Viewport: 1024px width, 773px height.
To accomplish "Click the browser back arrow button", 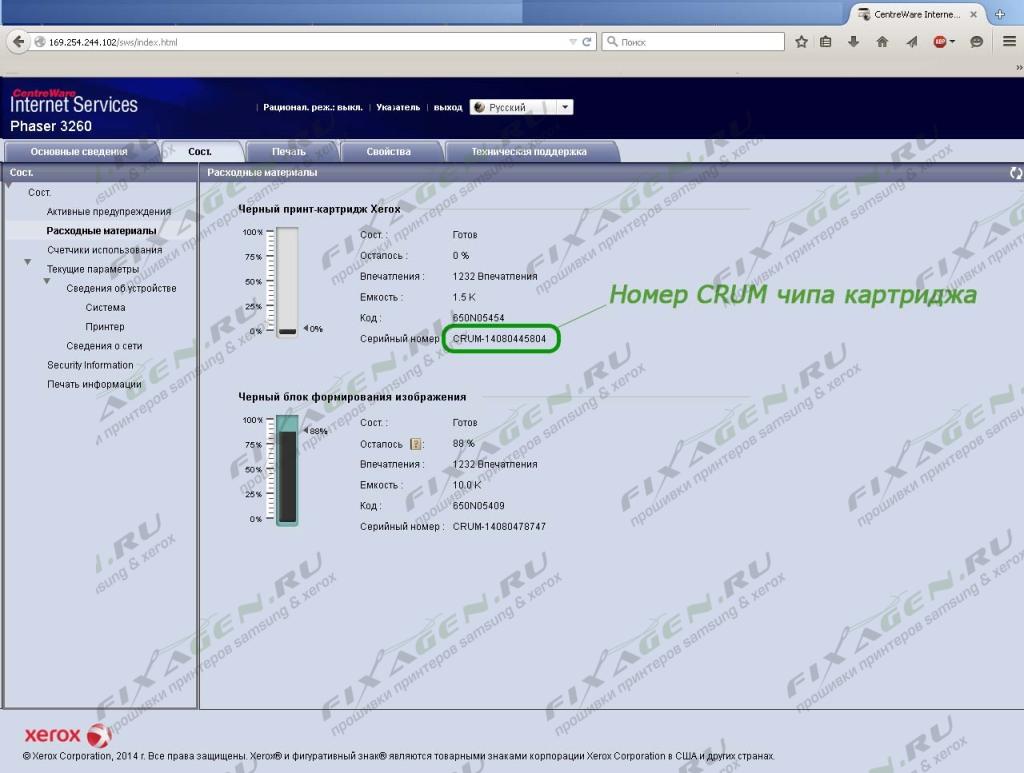I will [x=17, y=42].
